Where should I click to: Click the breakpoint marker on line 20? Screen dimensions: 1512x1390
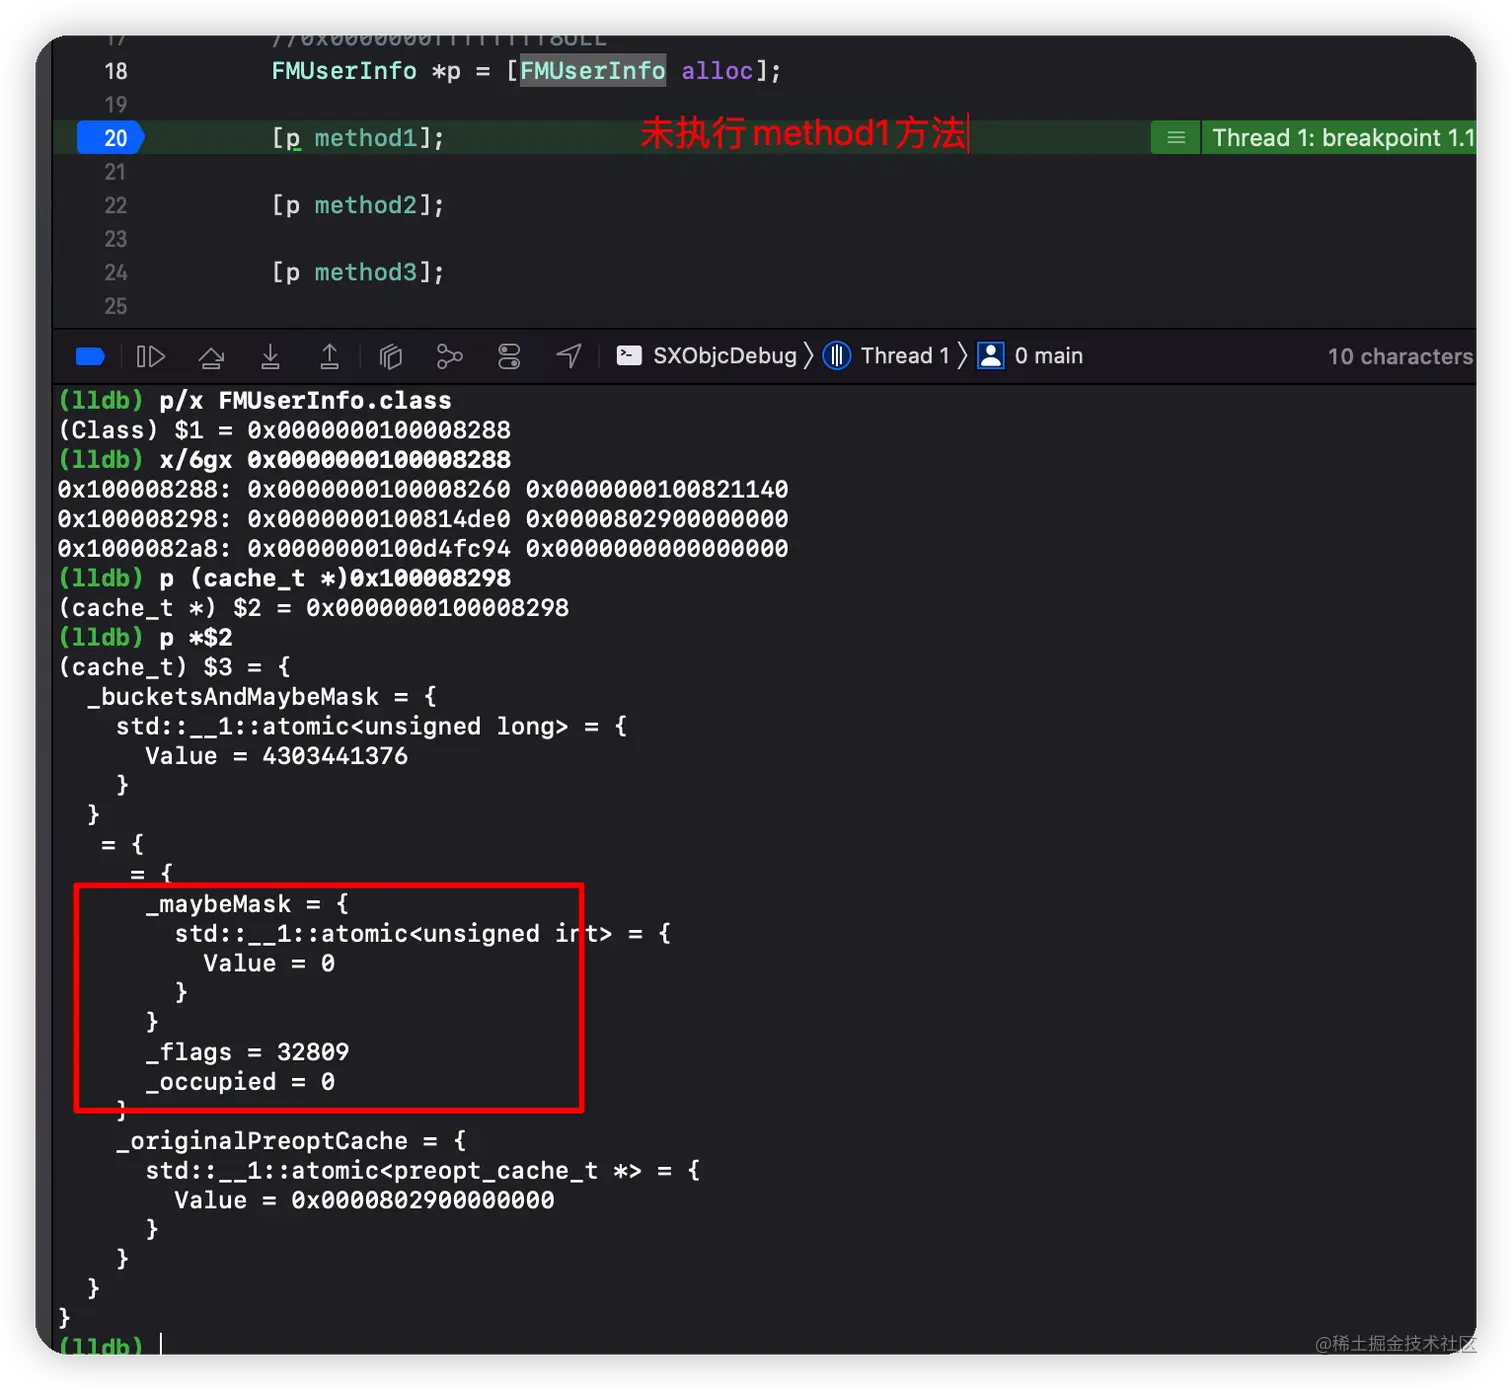[x=111, y=138]
